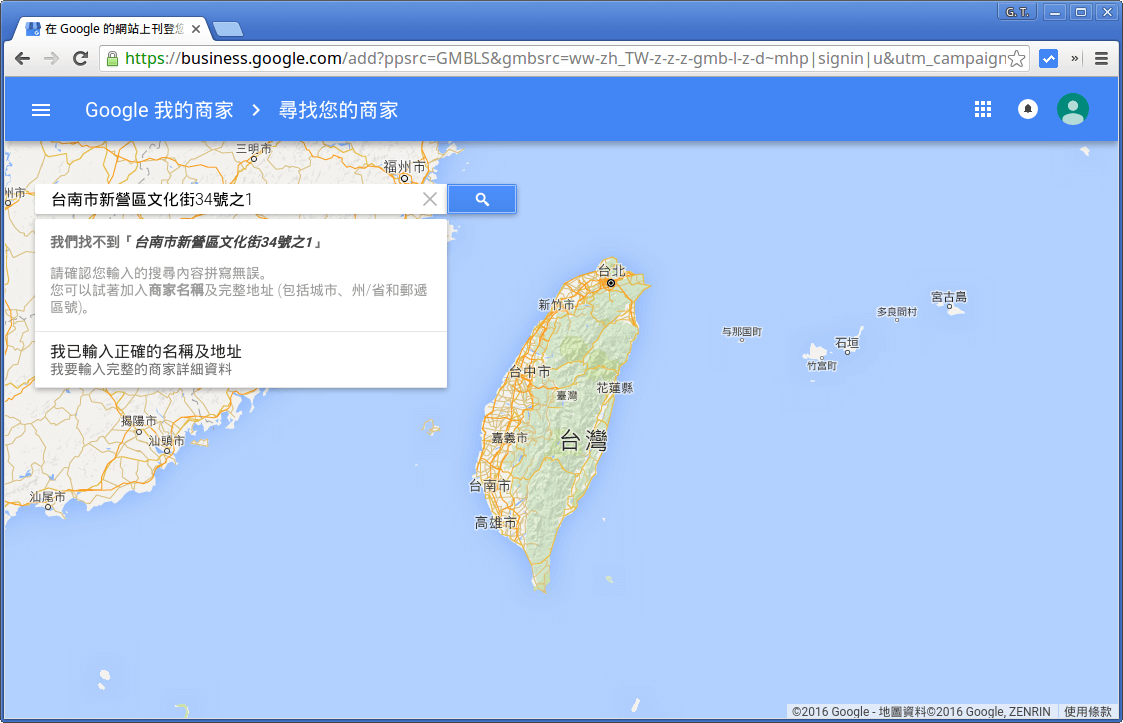Open the Chrome menu button
The width and height of the screenshot is (1123, 723).
click(1101, 59)
